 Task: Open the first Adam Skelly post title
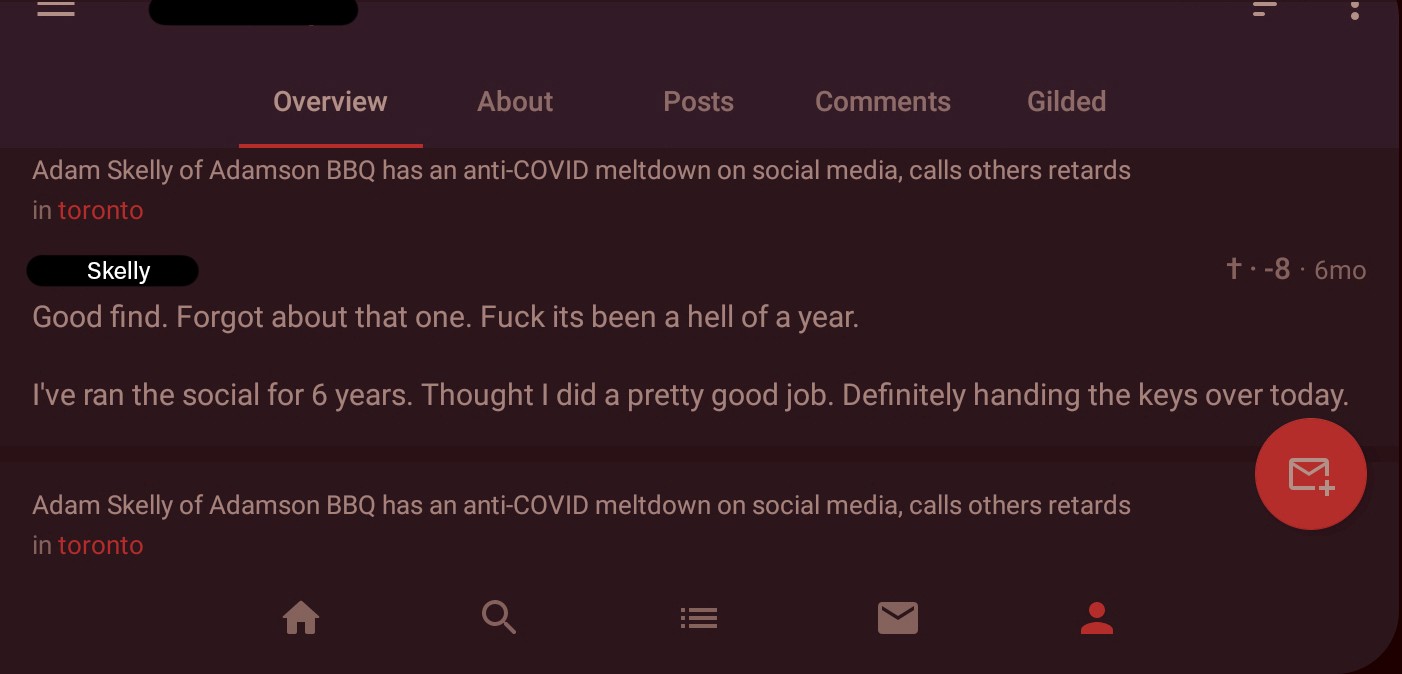tap(581, 170)
